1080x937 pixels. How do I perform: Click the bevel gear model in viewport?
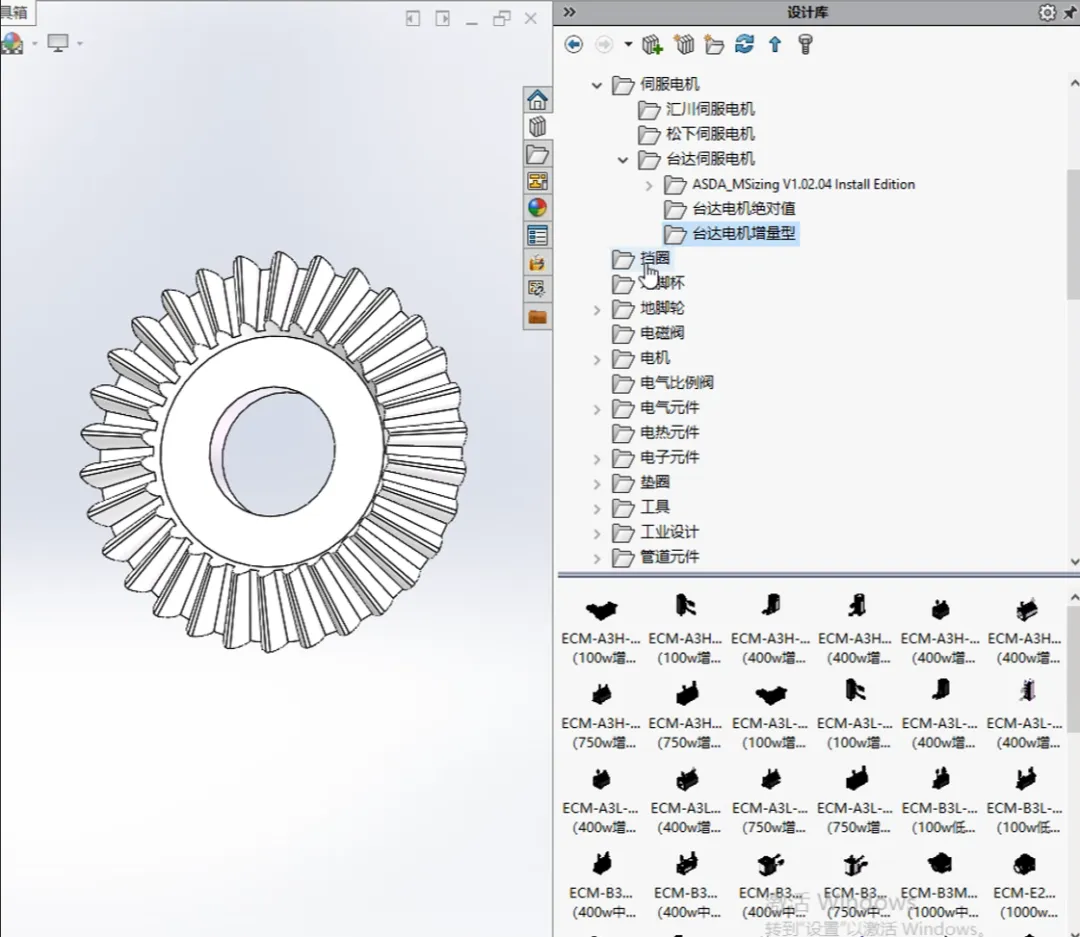274,451
